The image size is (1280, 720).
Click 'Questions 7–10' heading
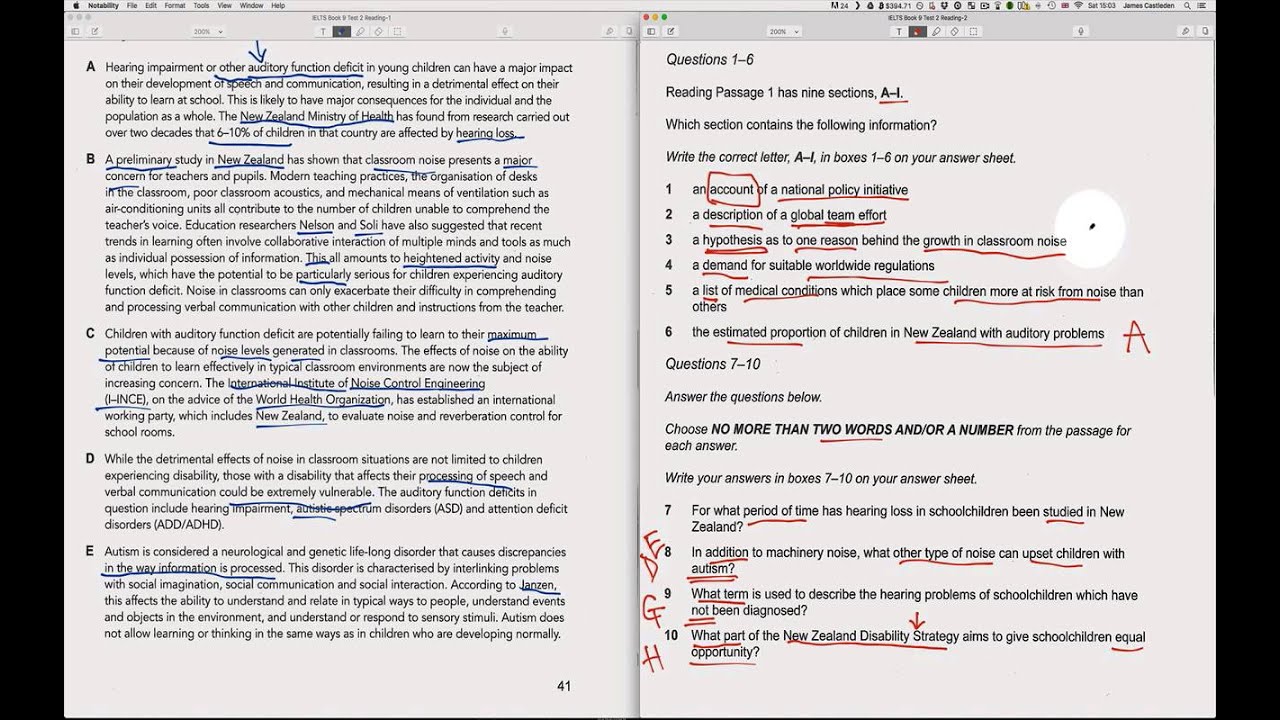[x=714, y=364]
